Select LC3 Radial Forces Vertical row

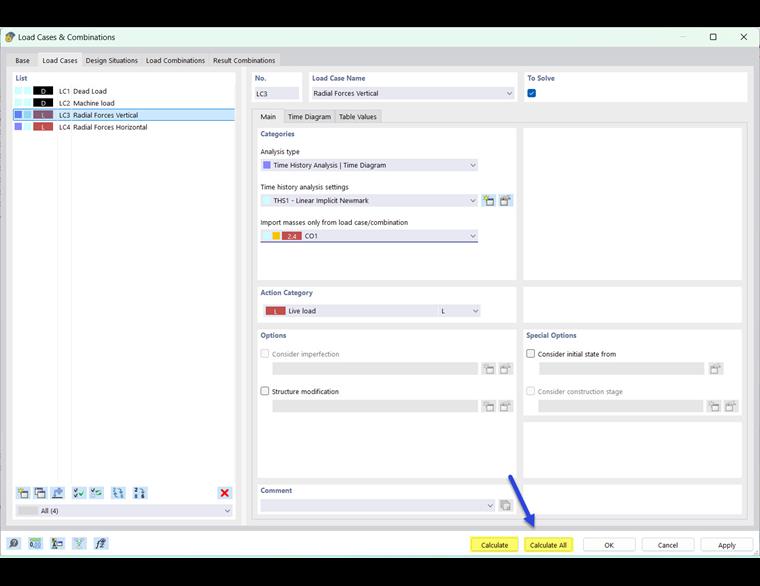[x=124, y=115]
